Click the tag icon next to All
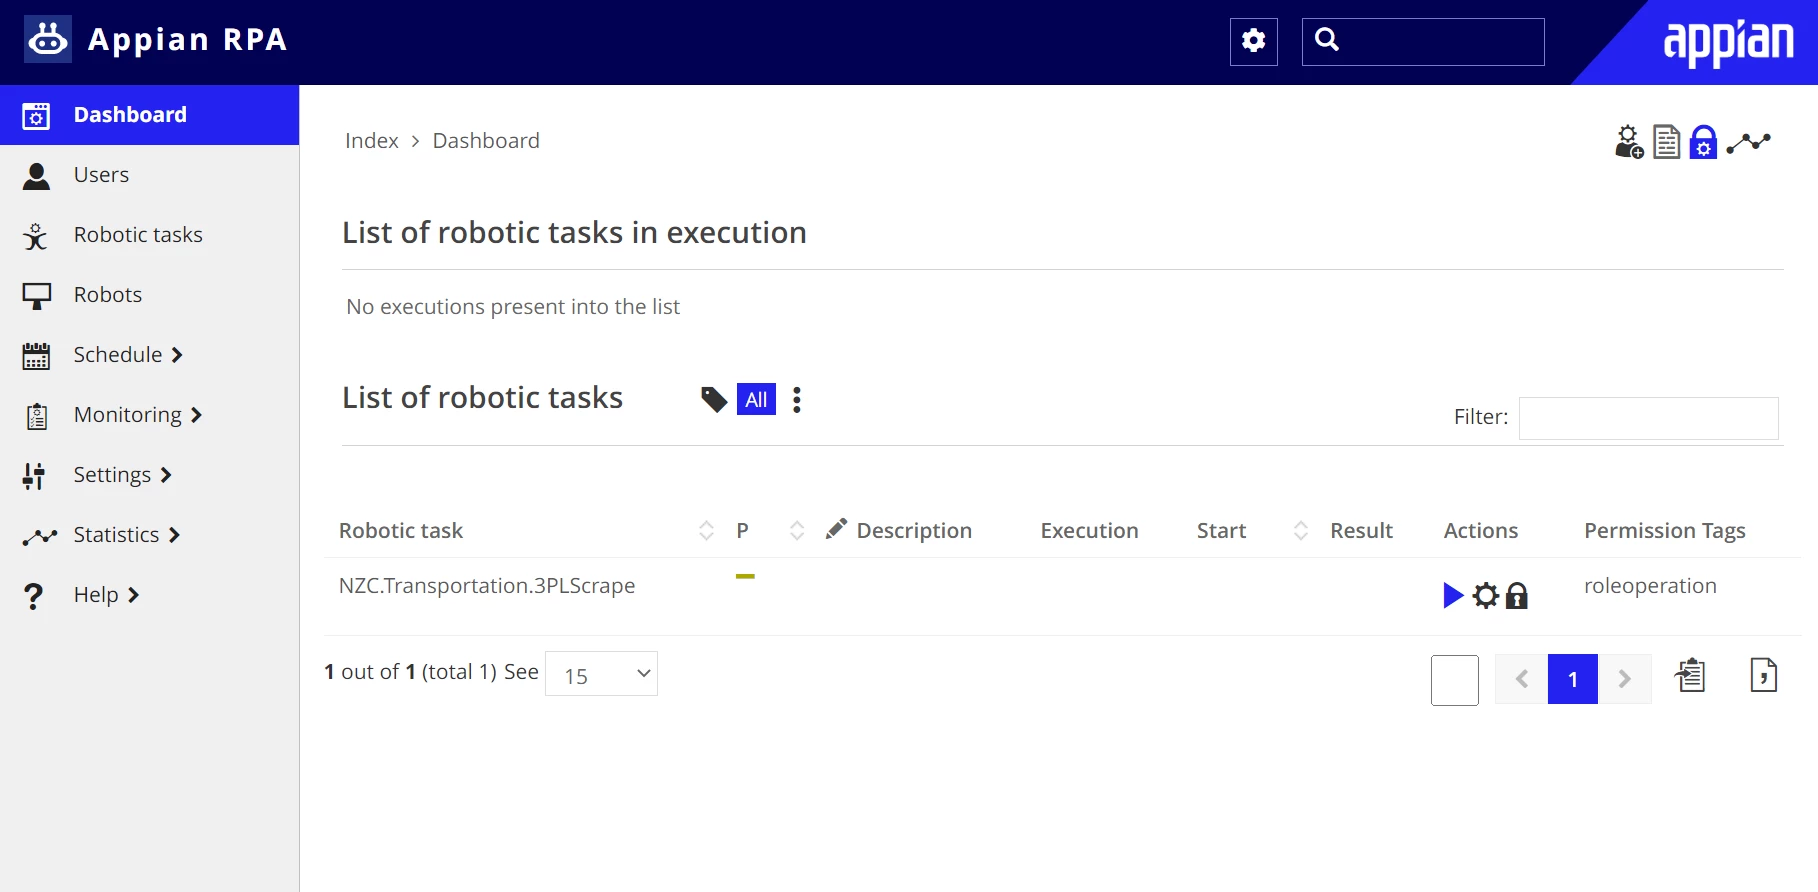Image resolution: width=1818 pixels, height=892 pixels. tap(714, 400)
